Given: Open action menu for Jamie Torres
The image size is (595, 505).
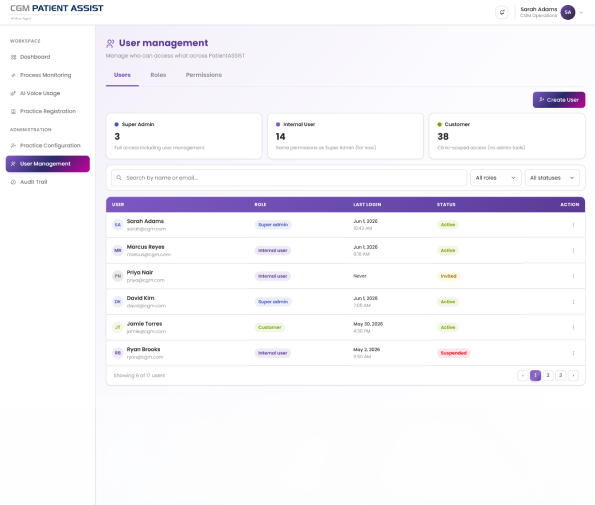Looking at the screenshot, I should click(x=573, y=327).
